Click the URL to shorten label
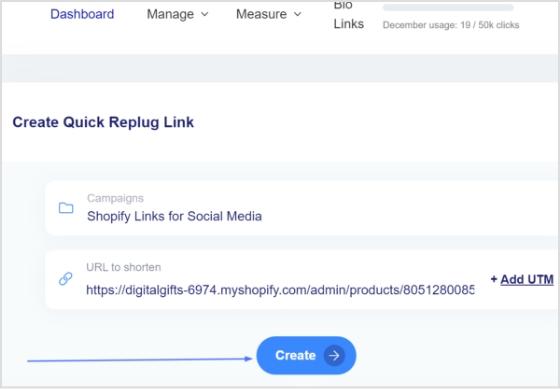 [124, 267]
